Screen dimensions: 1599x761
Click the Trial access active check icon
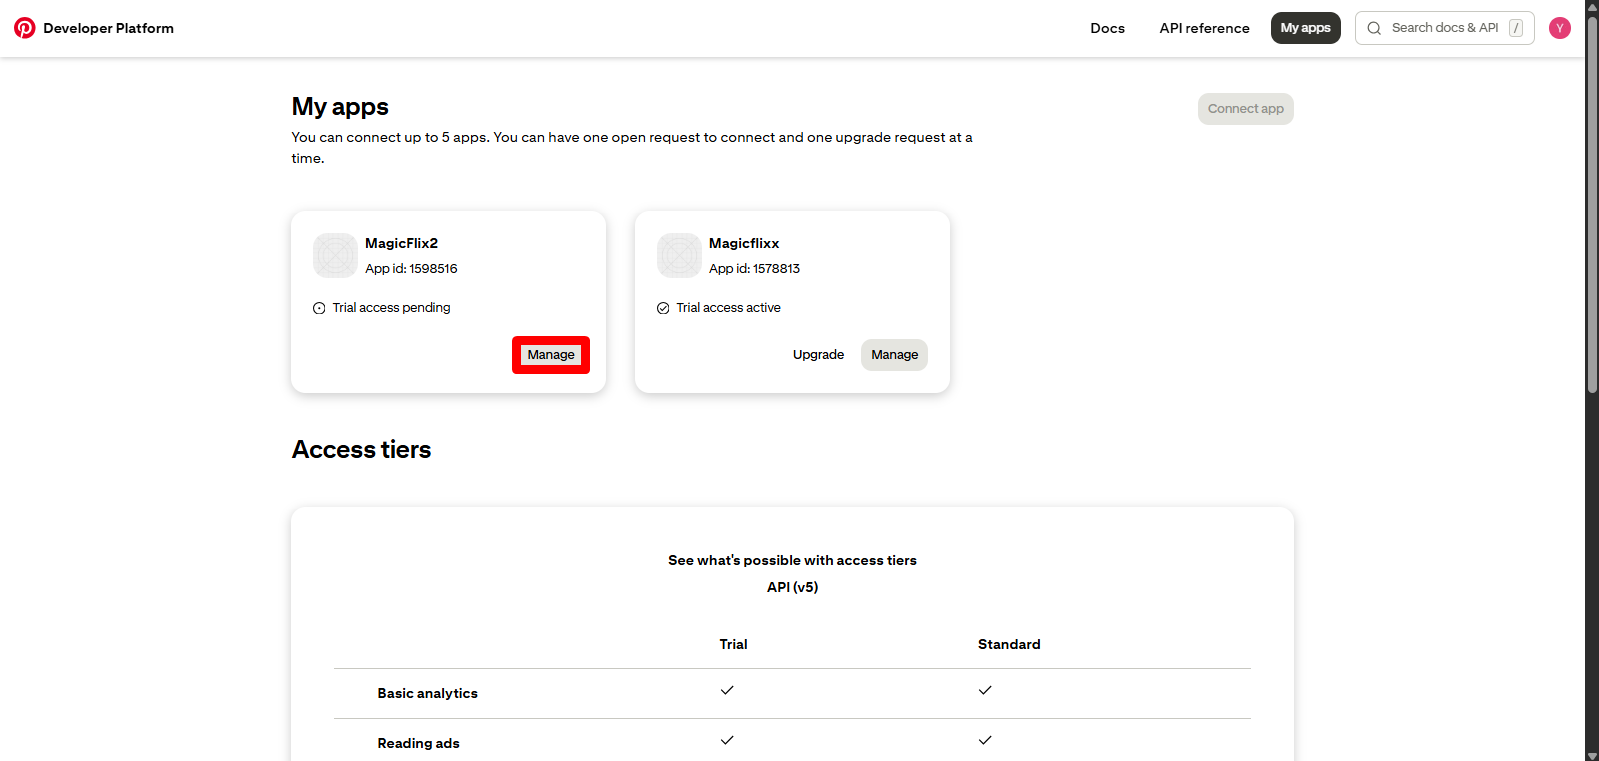click(663, 308)
